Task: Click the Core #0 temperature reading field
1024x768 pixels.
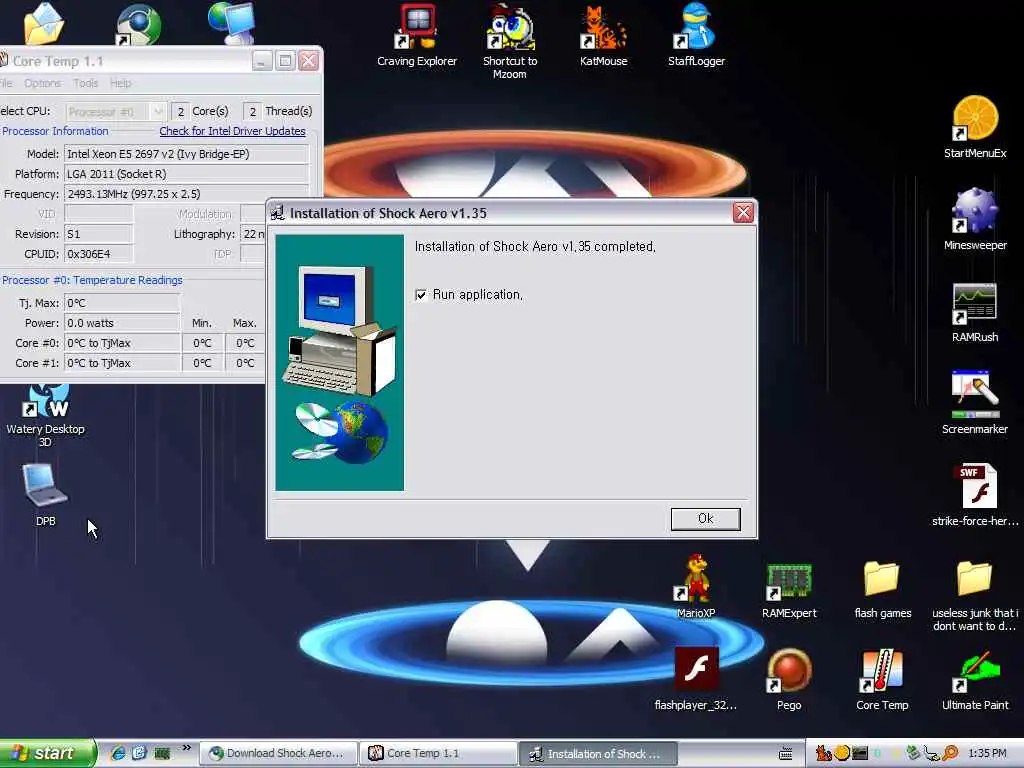Action: click(122, 343)
